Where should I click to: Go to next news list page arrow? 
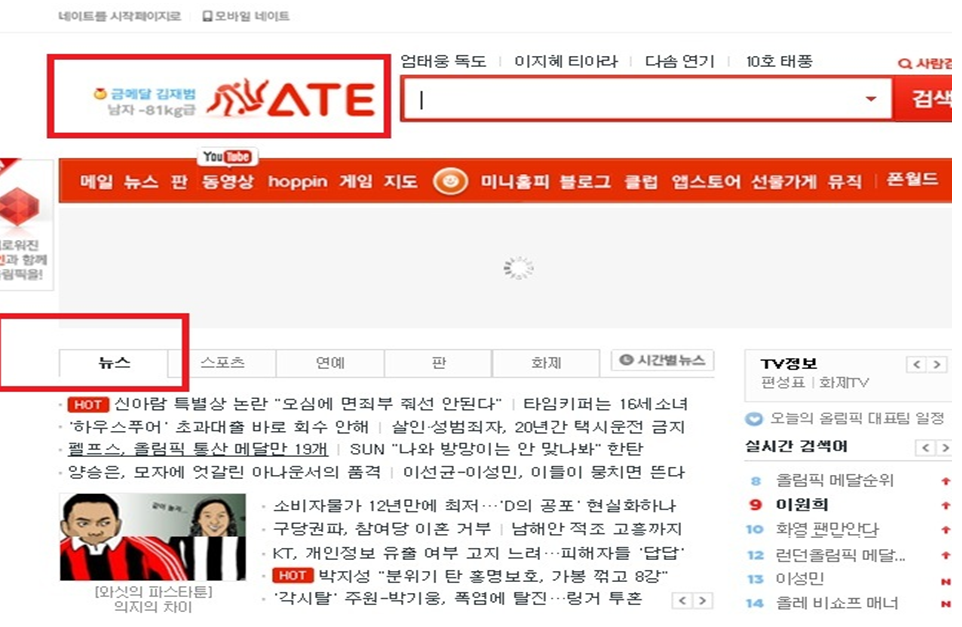(703, 601)
